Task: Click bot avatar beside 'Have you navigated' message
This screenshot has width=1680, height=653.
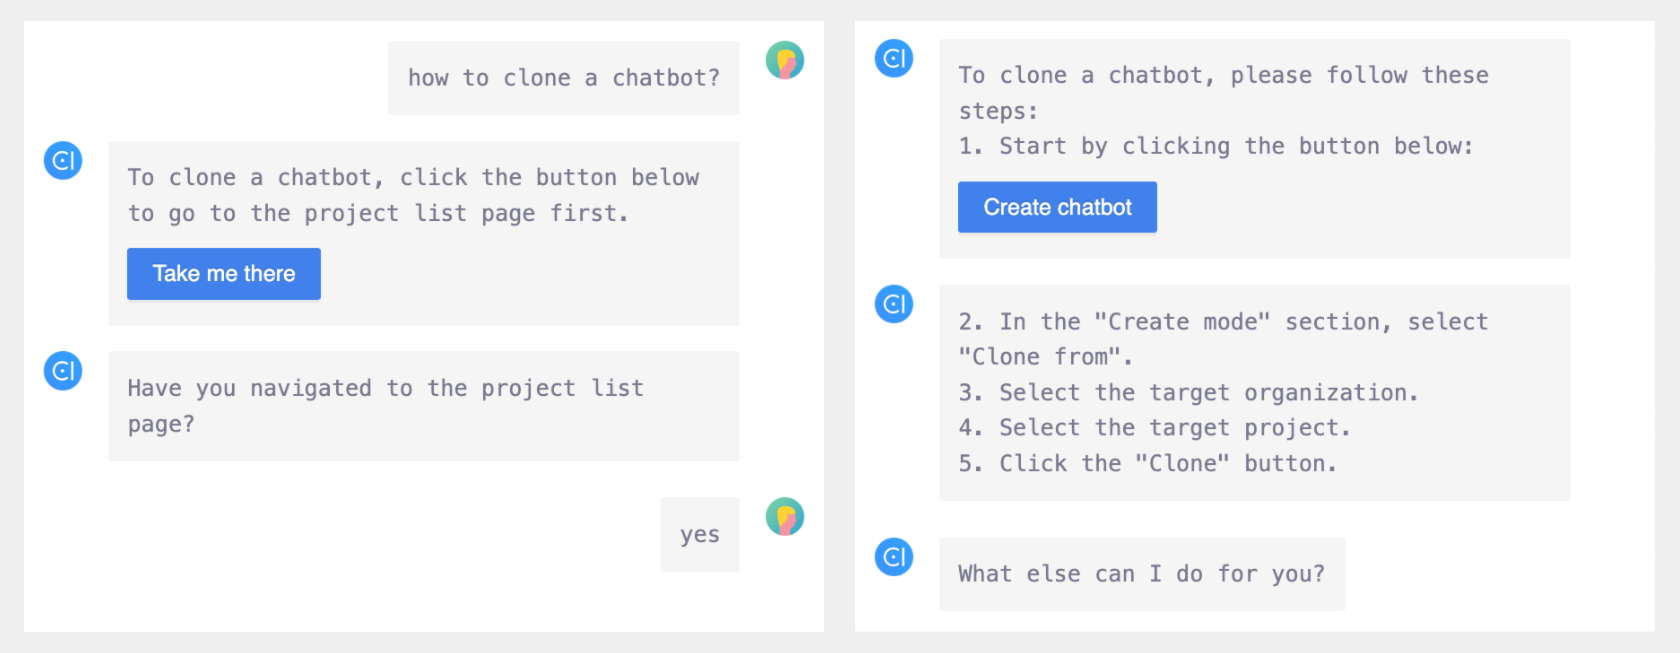Action: click(63, 371)
